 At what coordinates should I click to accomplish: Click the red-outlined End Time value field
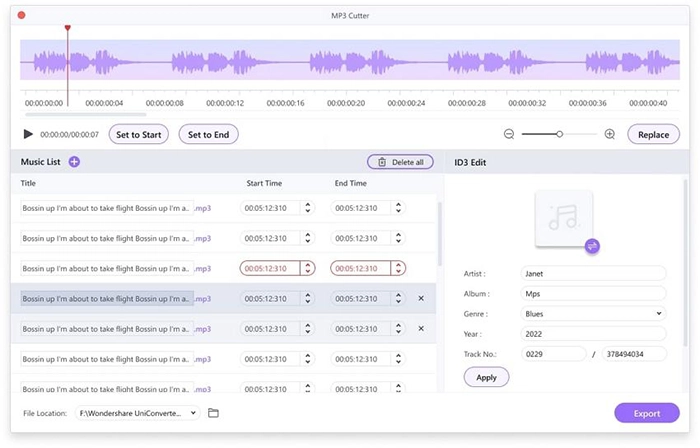click(x=360, y=268)
